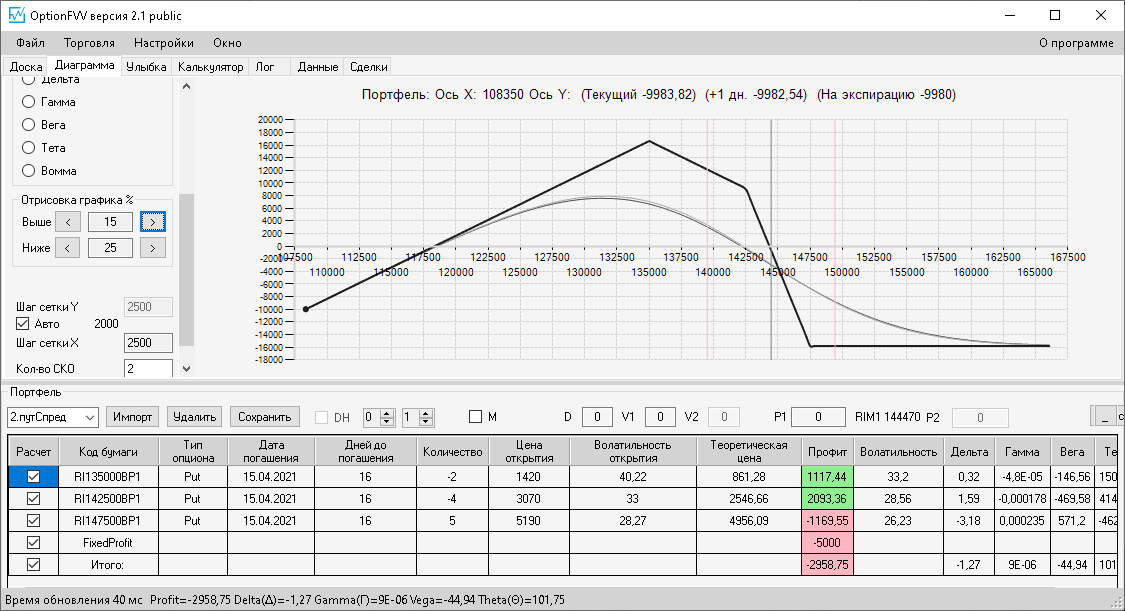Image resolution: width=1125 pixels, height=611 pixels.
Task: Switch to the Доска tab
Action: (26, 67)
